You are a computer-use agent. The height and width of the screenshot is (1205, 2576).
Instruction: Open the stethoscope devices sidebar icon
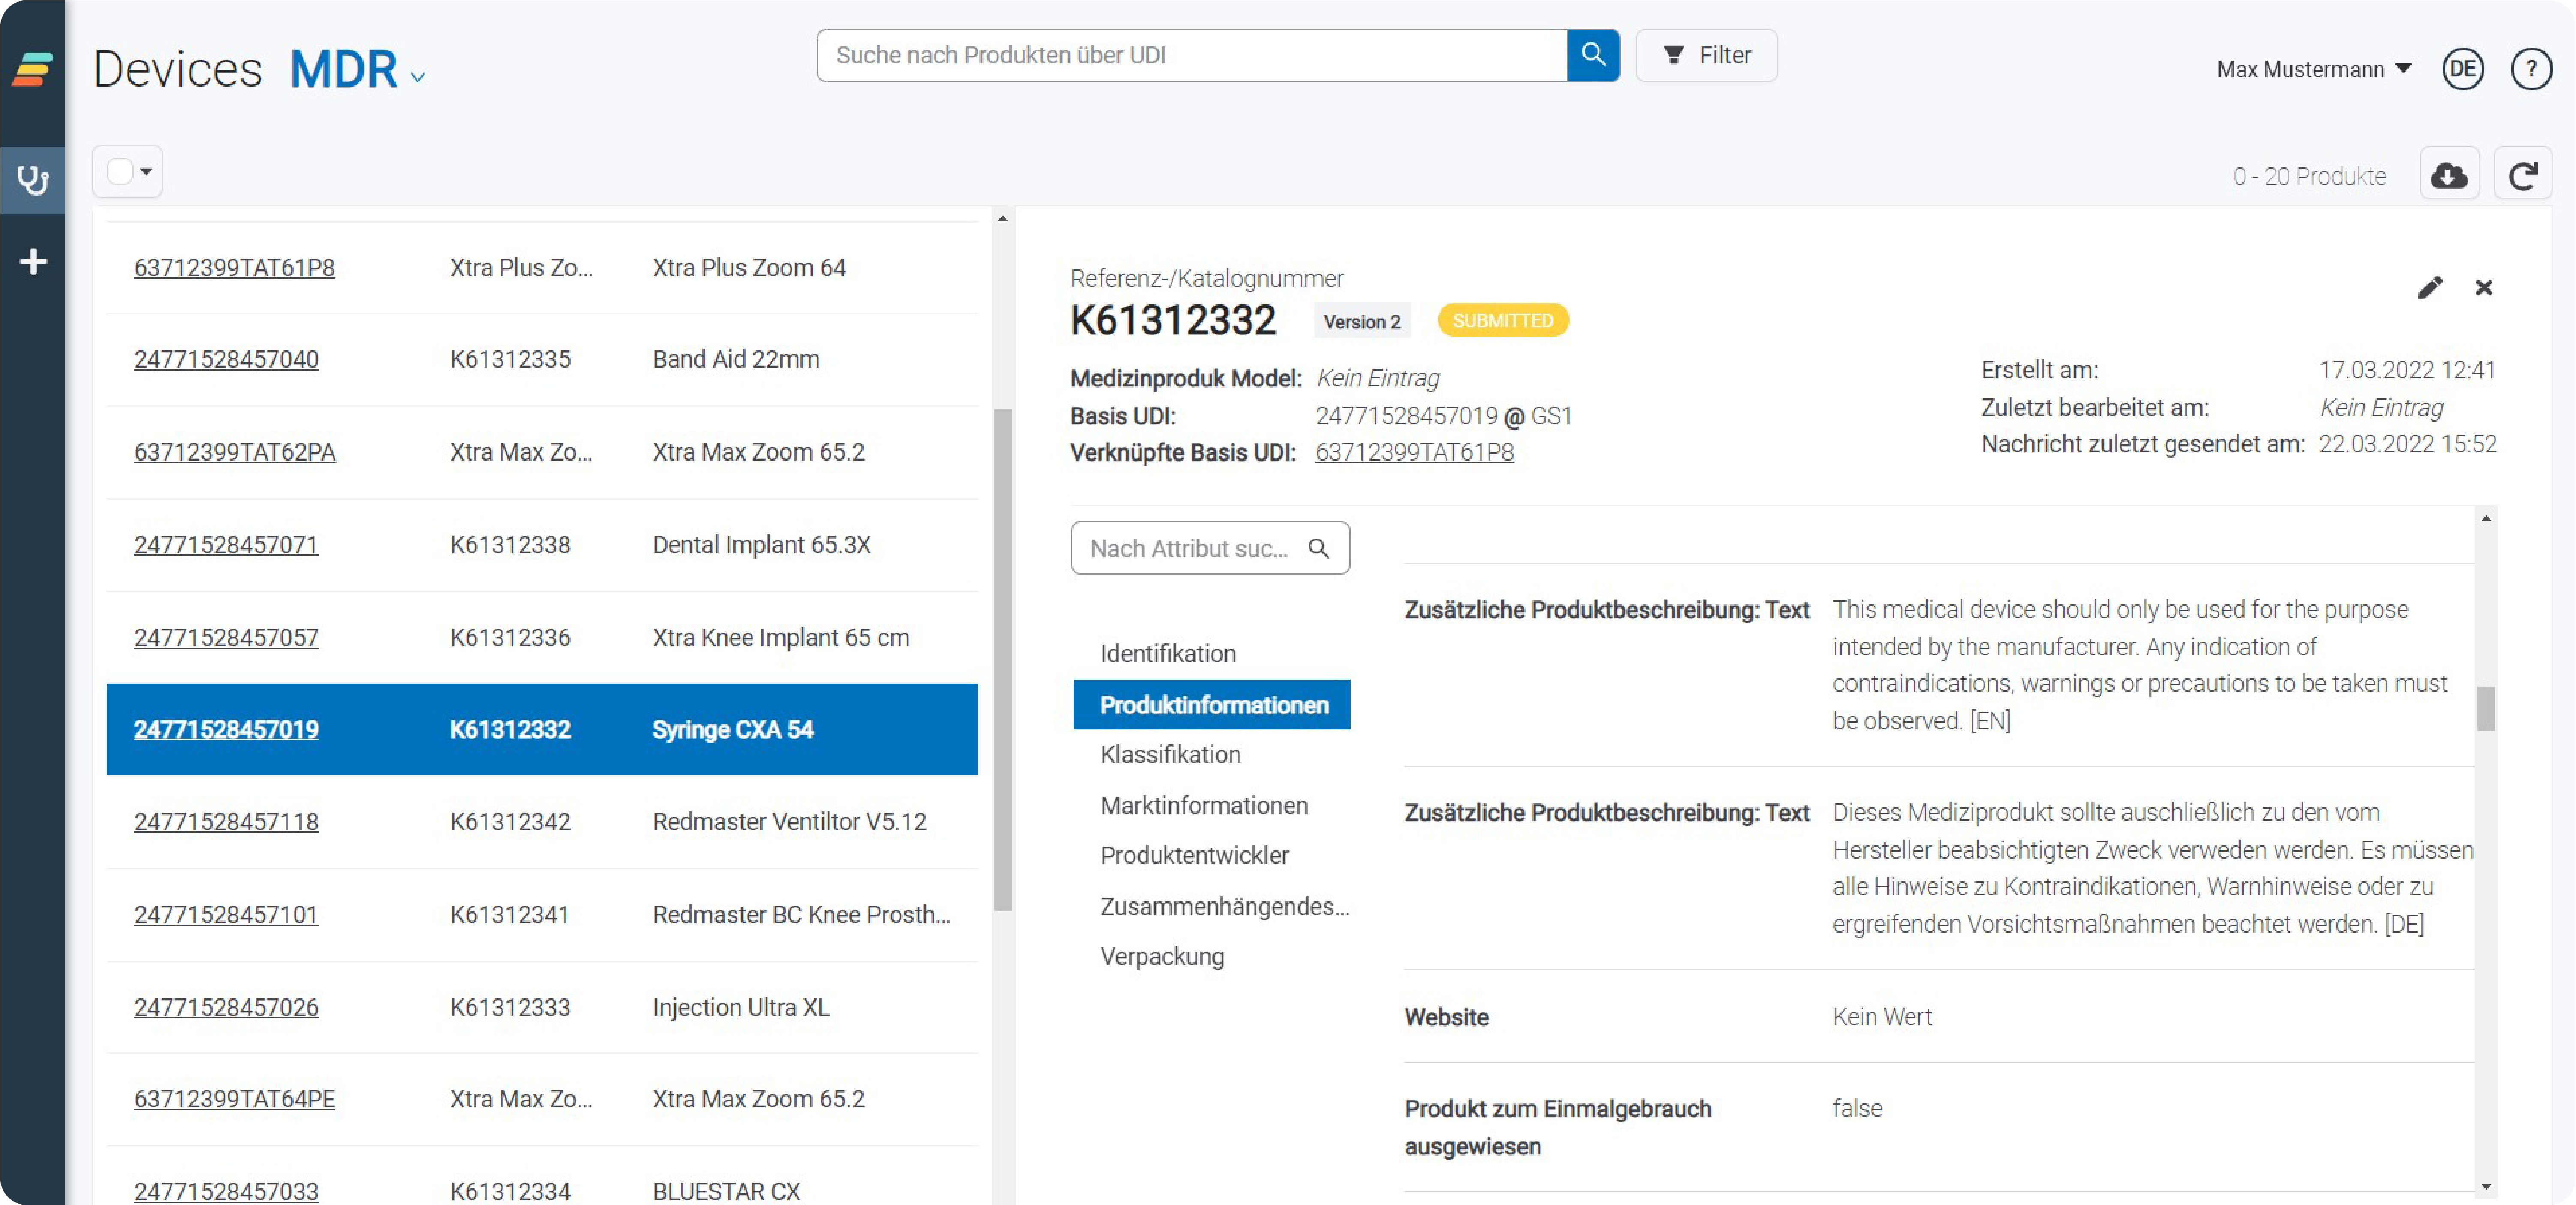pyautogui.click(x=33, y=181)
